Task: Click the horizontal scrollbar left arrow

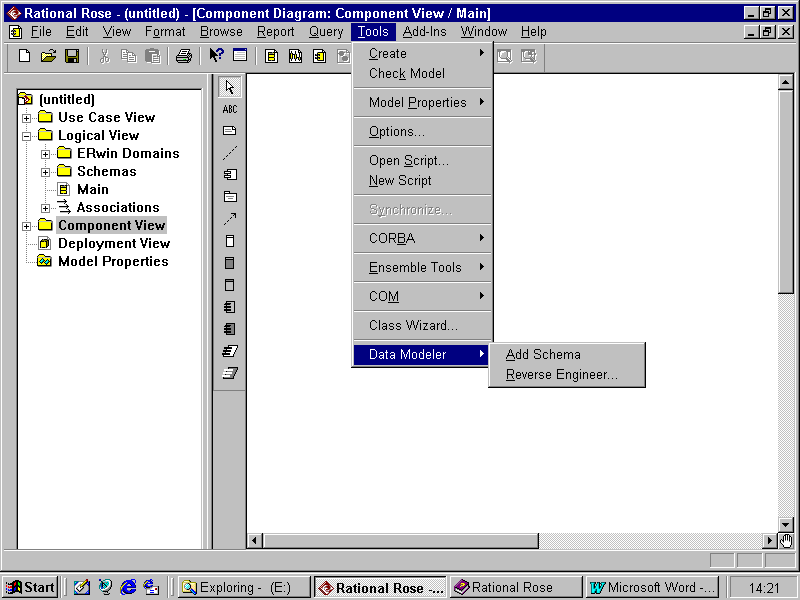Action: click(x=256, y=540)
